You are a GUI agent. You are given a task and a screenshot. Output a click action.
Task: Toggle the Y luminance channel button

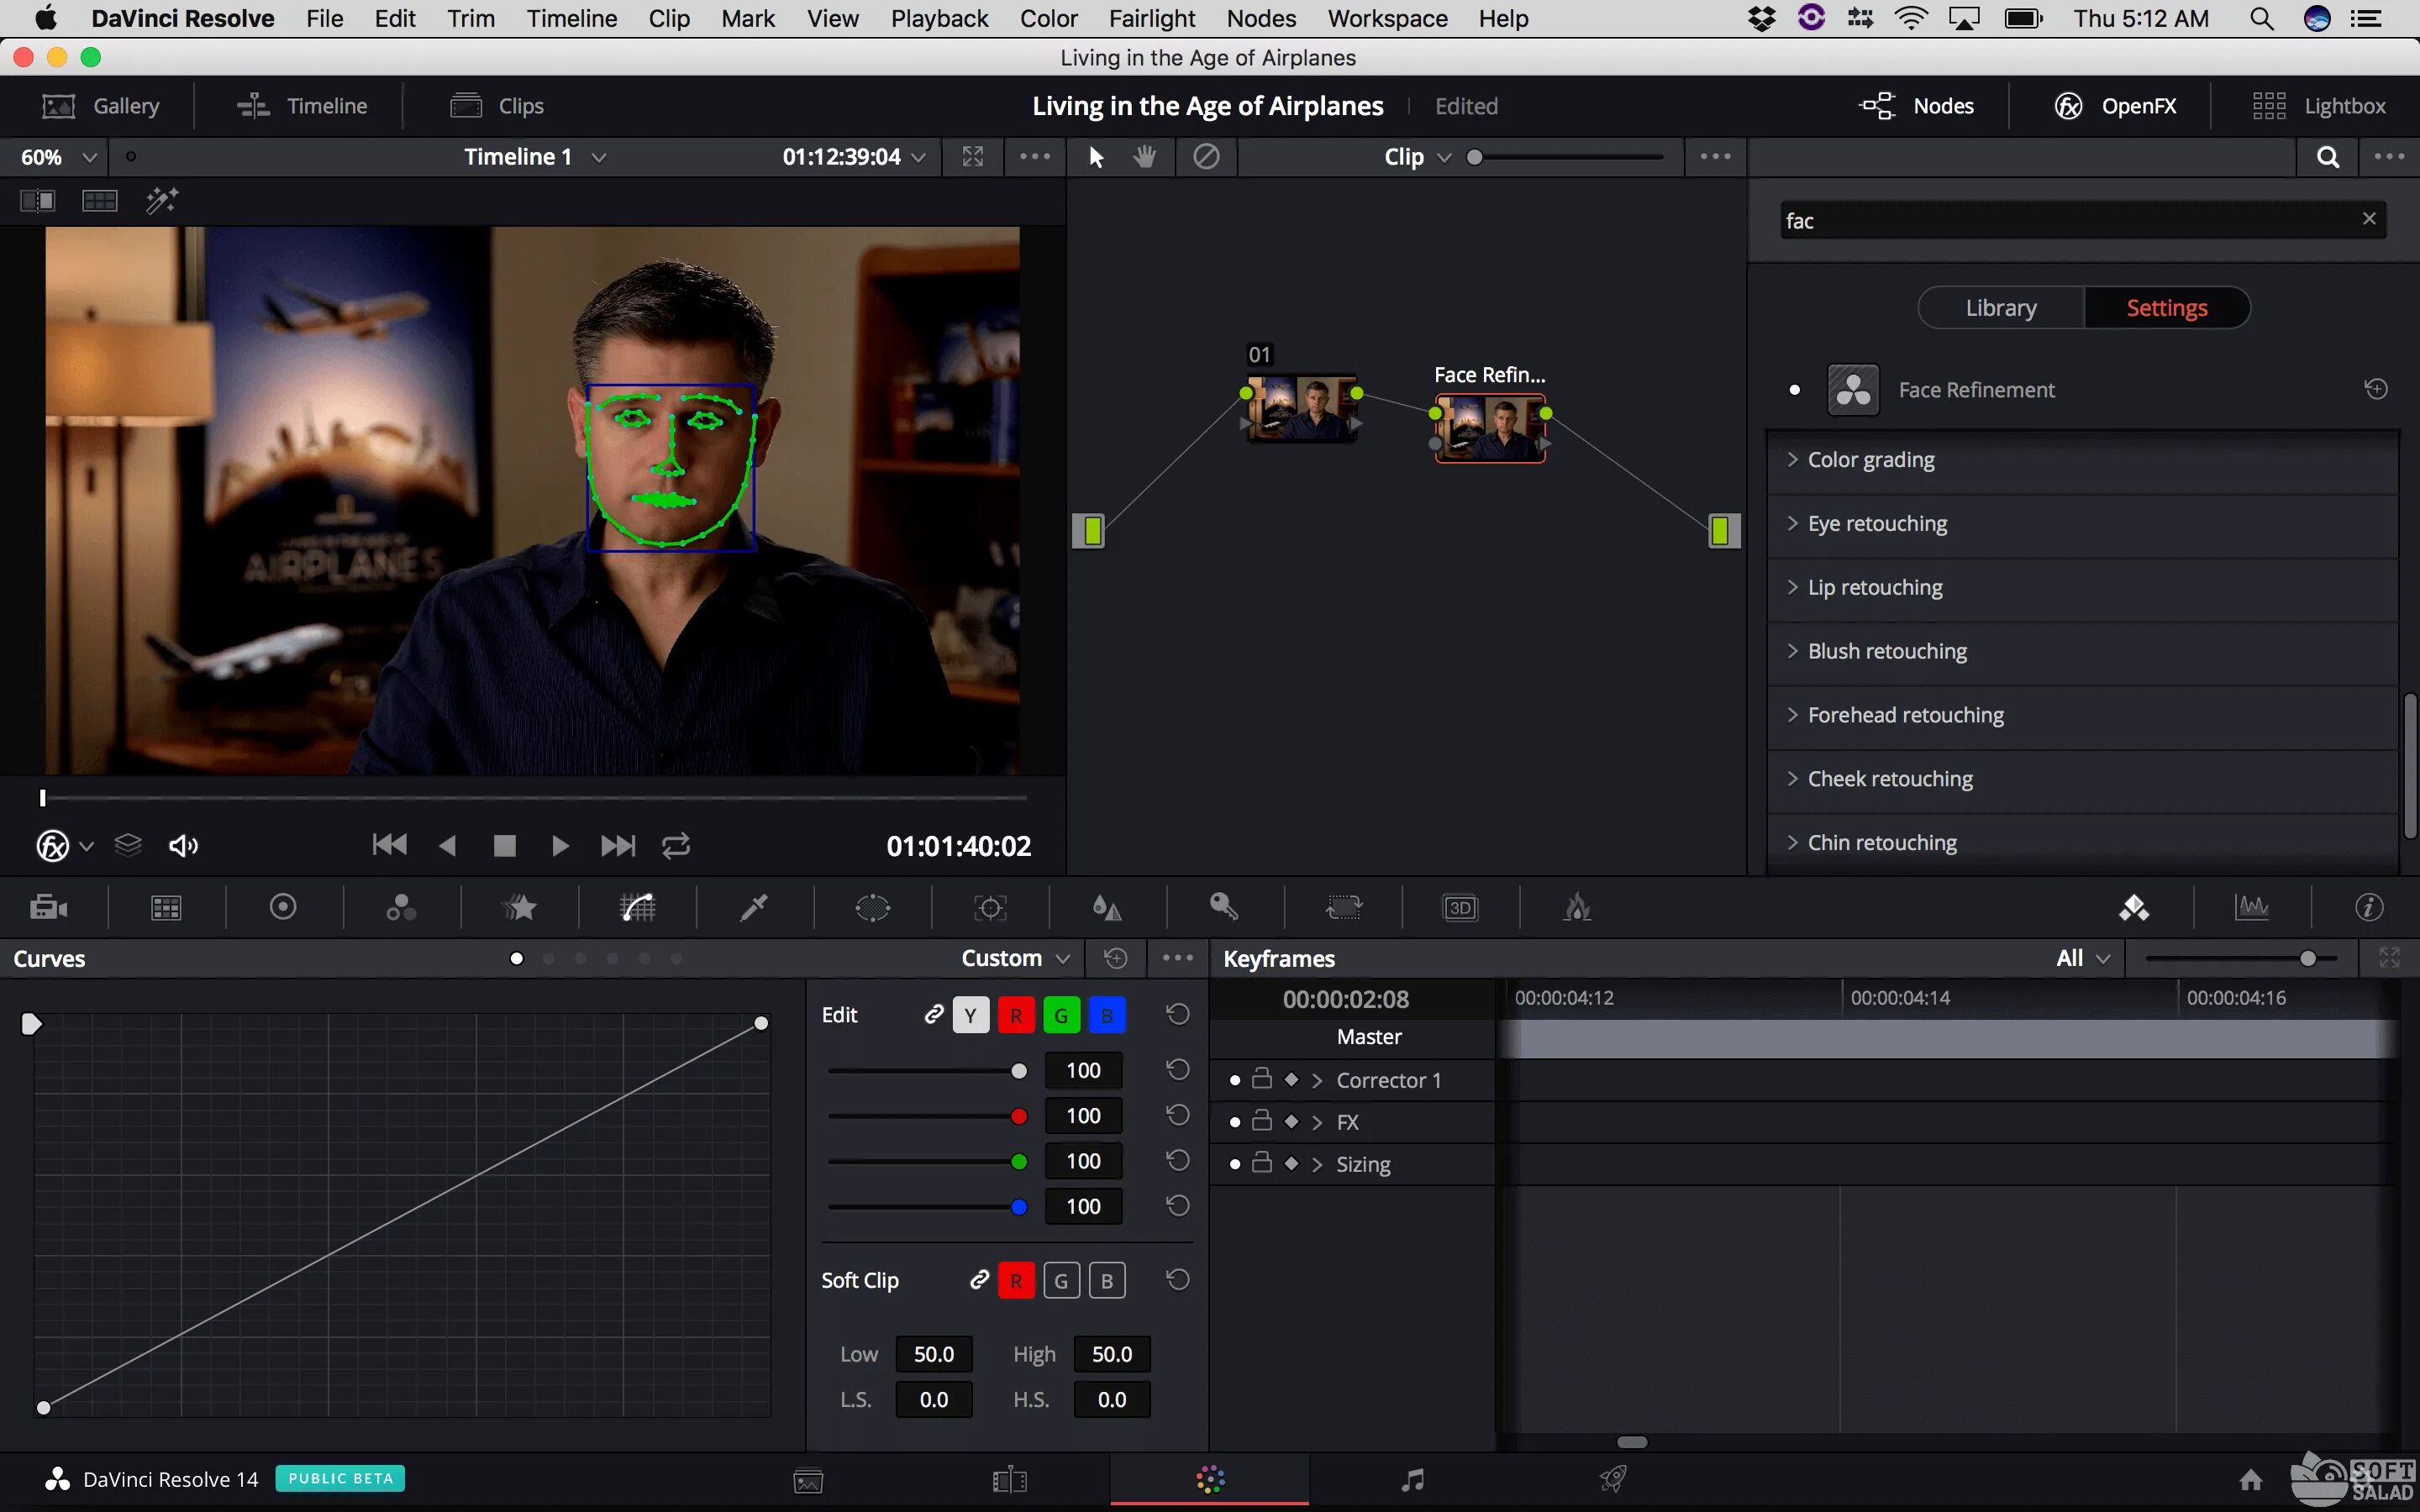point(970,1015)
